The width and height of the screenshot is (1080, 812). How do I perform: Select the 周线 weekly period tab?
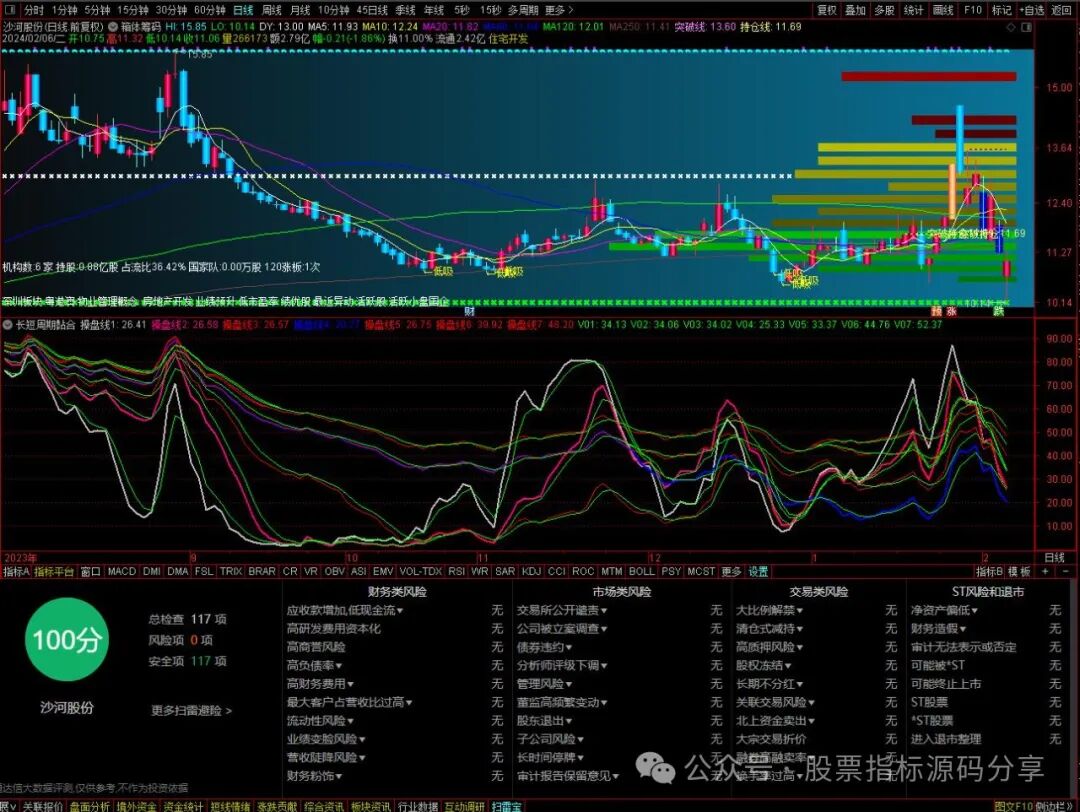coord(271,10)
